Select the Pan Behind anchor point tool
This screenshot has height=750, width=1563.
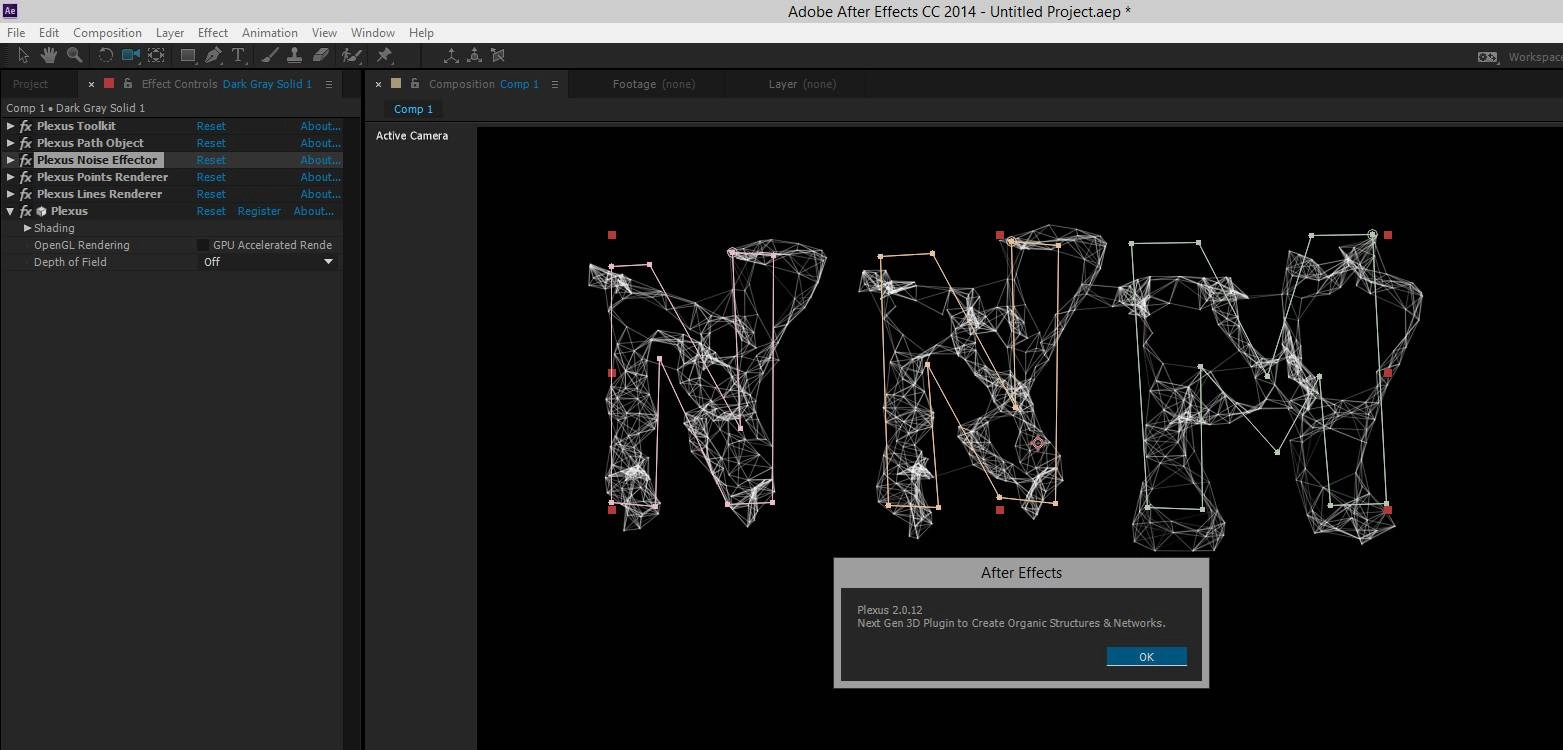pyautogui.click(x=156, y=55)
